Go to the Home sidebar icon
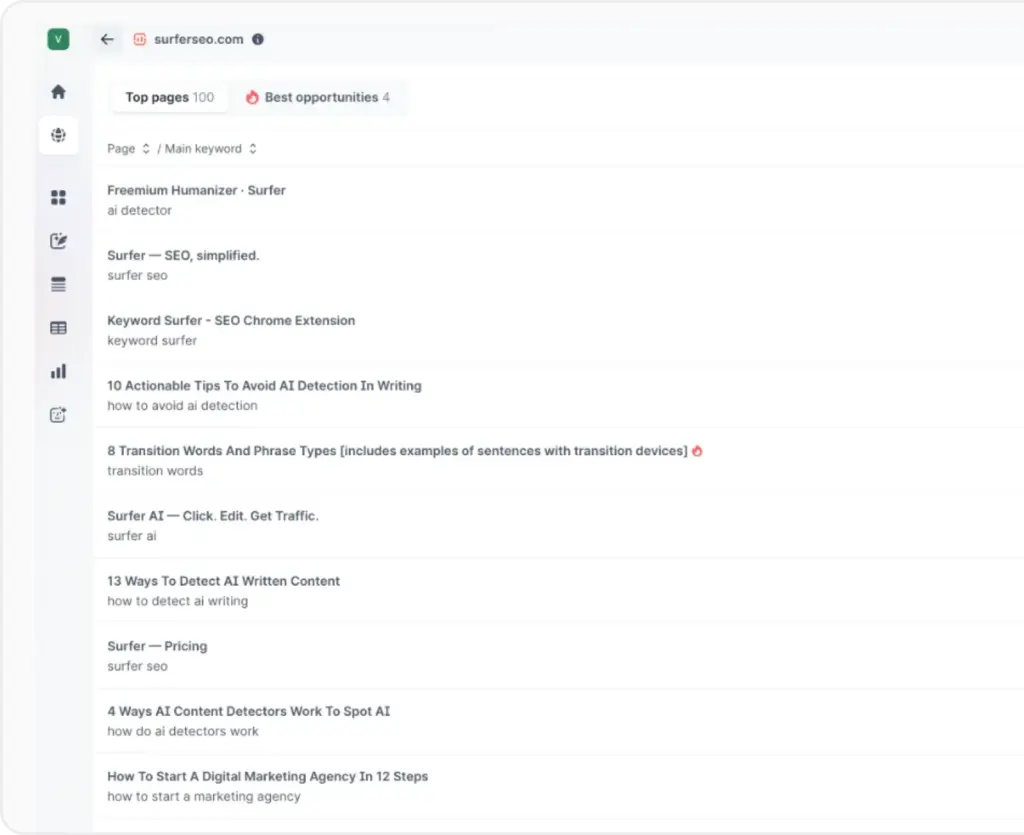The height and width of the screenshot is (835, 1024). tap(58, 92)
